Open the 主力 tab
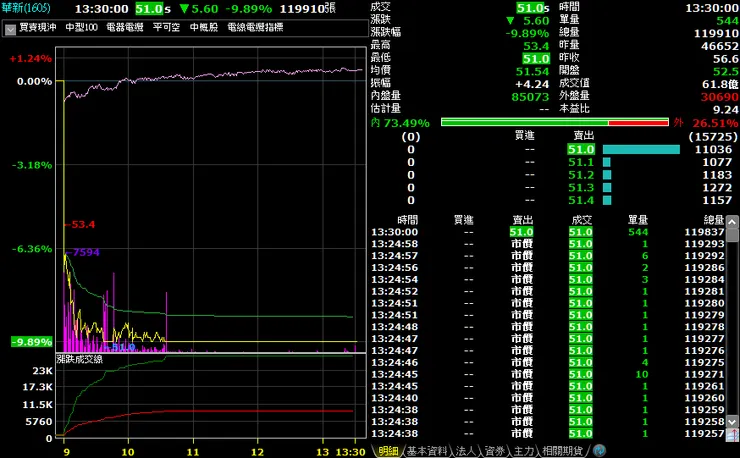This screenshot has width=740, height=458. (x=523, y=451)
